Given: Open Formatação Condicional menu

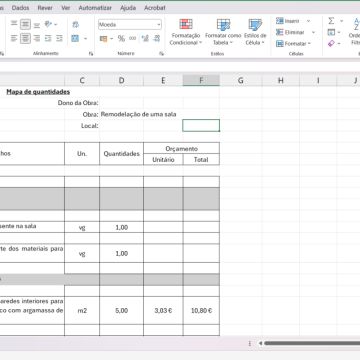Looking at the screenshot, I should click(186, 32).
